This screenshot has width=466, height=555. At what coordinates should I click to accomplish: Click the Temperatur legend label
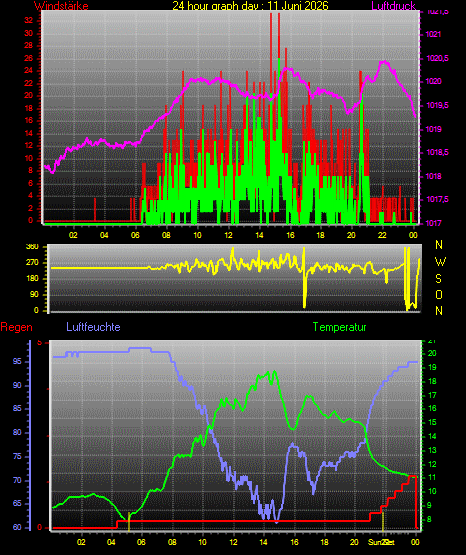339,327
